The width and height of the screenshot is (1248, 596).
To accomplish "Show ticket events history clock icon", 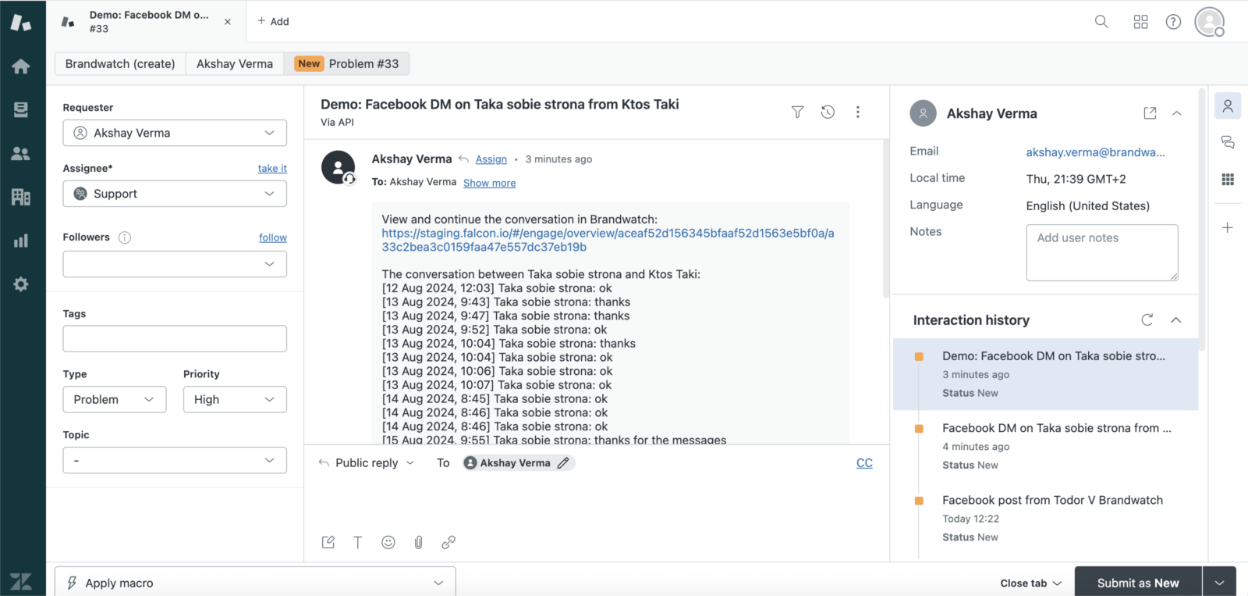I will click(828, 112).
